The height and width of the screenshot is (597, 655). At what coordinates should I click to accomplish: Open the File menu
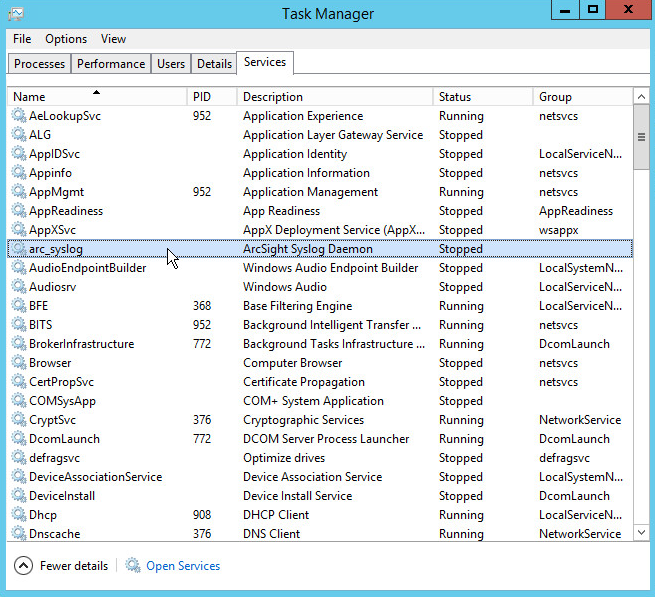pyautogui.click(x=22, y=39)
